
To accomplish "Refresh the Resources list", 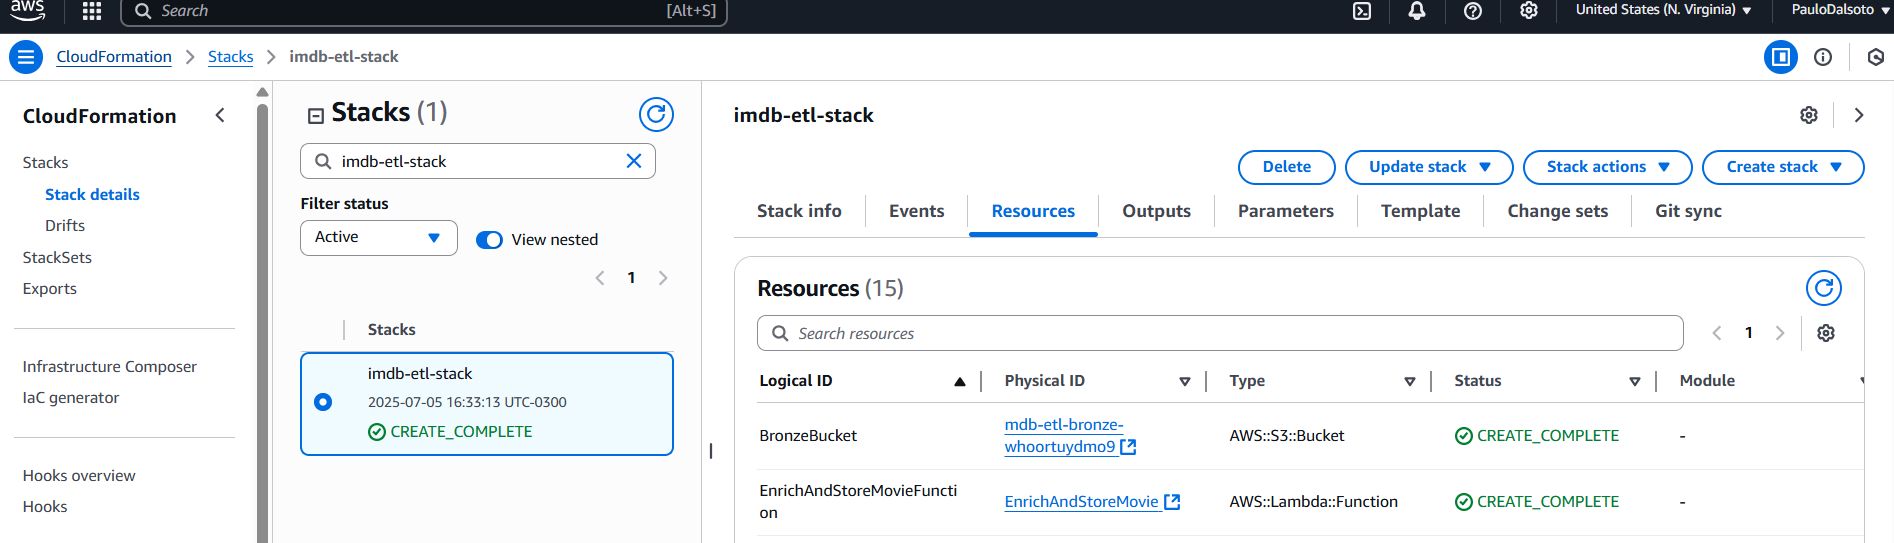I will coord(1824,289).
